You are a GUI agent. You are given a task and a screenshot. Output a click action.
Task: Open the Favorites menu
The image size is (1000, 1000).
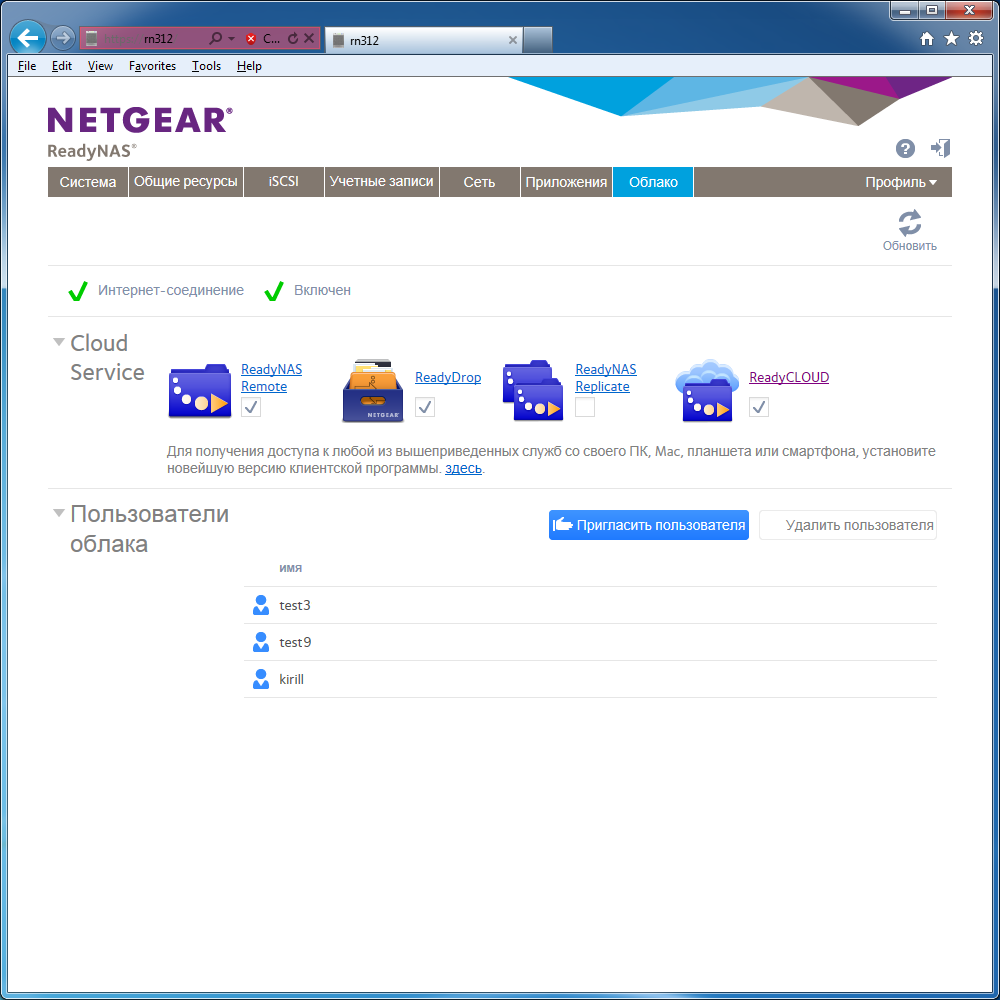(152, 66)
